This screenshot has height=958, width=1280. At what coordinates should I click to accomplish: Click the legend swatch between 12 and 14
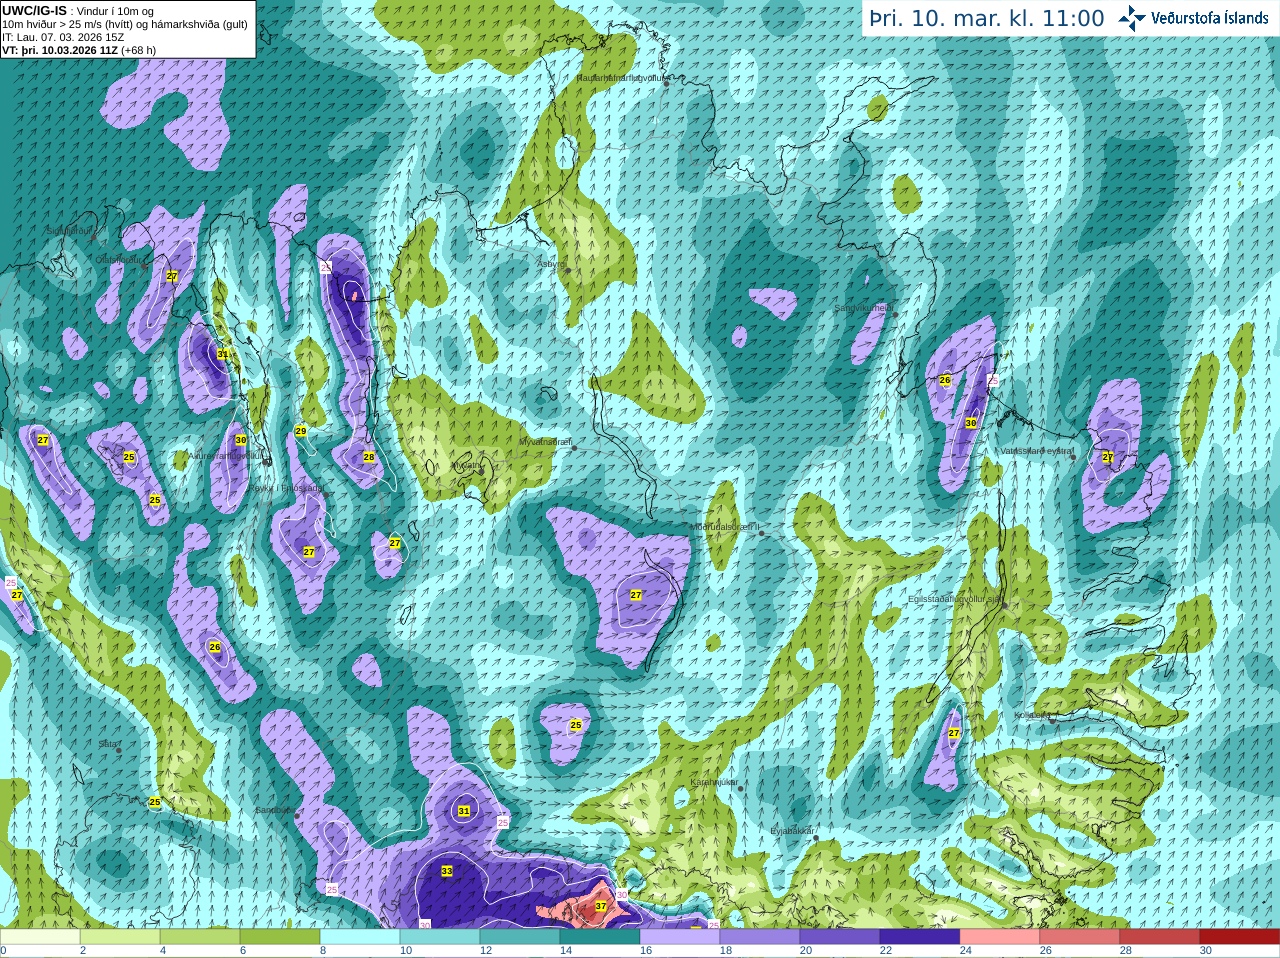click(x=520, y=937)
